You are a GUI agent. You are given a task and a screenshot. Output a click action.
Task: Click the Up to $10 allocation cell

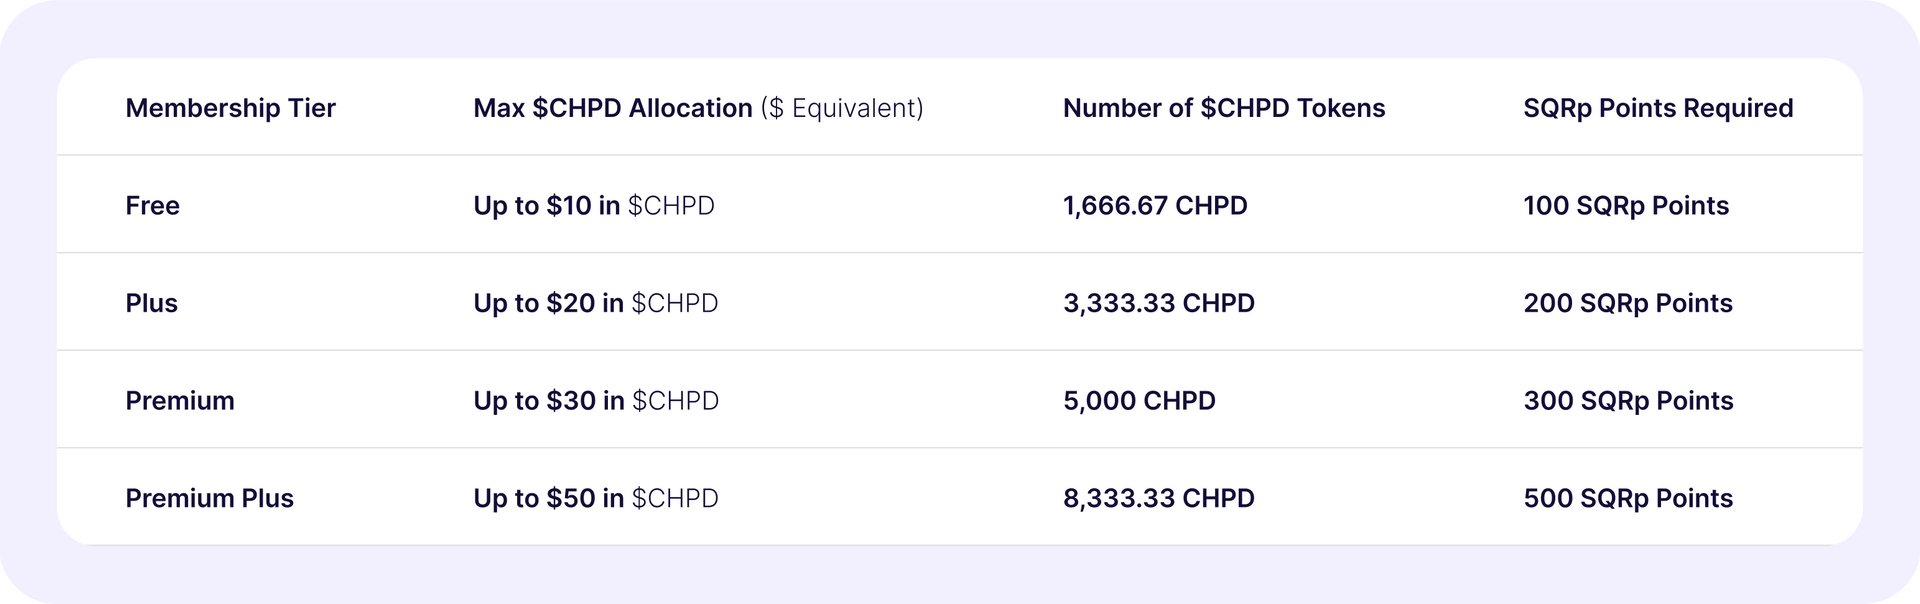pyautogui.click(x=594, y=206)
